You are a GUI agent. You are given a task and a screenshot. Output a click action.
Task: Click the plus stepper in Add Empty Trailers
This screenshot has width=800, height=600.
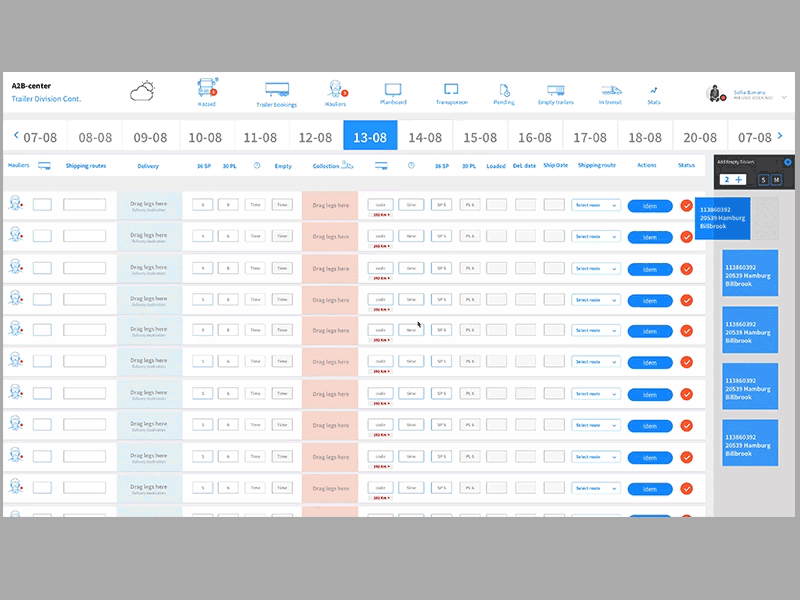coord(737,177)
